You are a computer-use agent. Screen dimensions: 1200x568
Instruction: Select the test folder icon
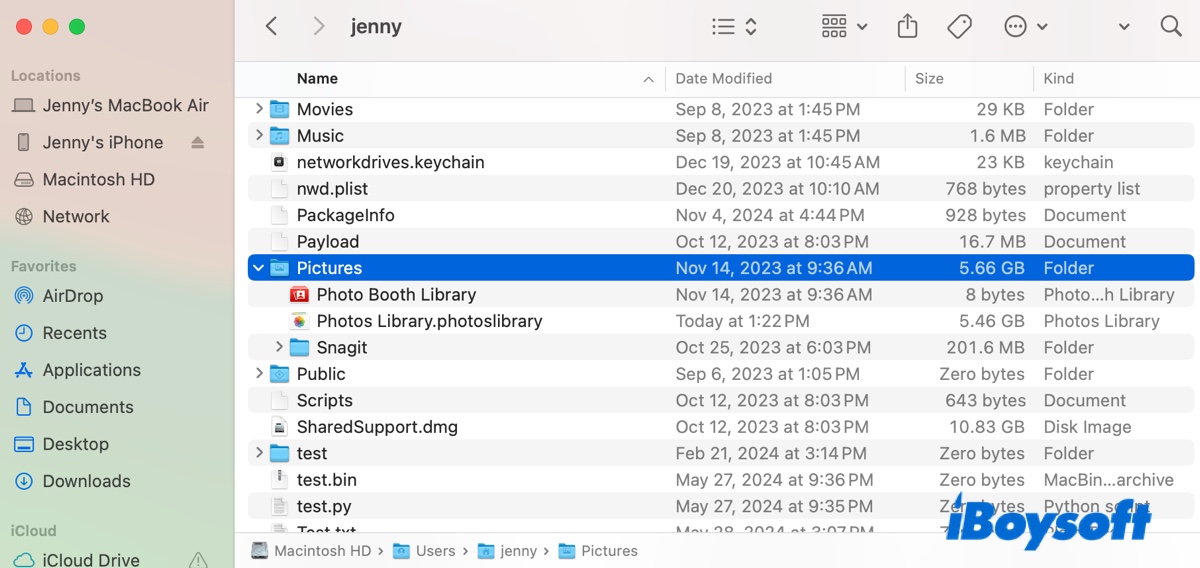tap(279, 453)
